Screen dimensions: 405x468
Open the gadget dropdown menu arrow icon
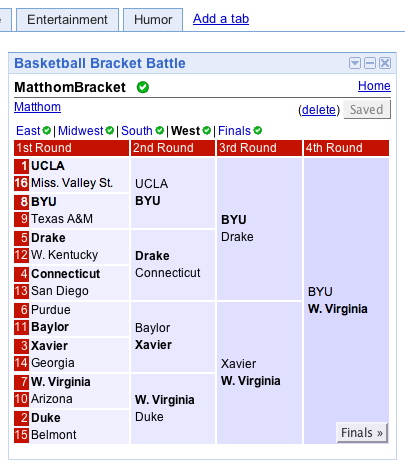click(x=355, y=63)
